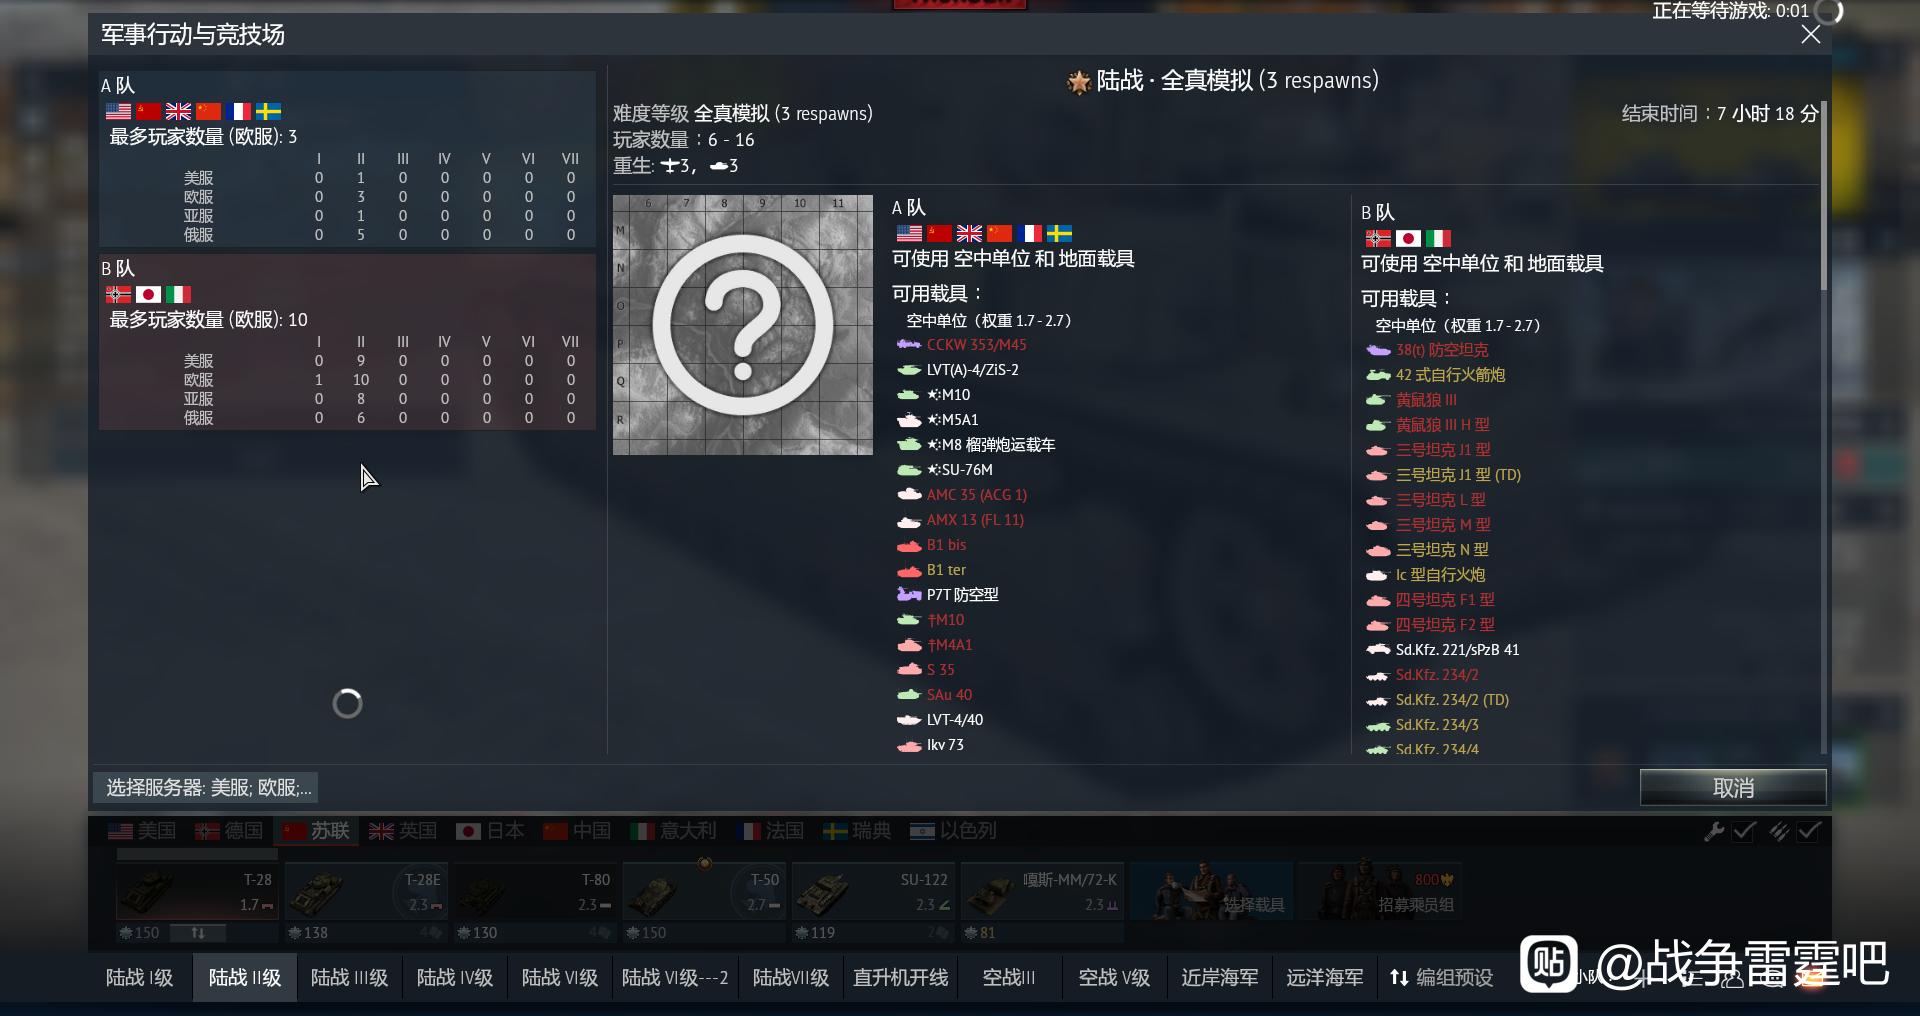Click the vehicle list scrollbar on right
The width and height of the screenshot is (1920, 1016).
pos(1823,195)
